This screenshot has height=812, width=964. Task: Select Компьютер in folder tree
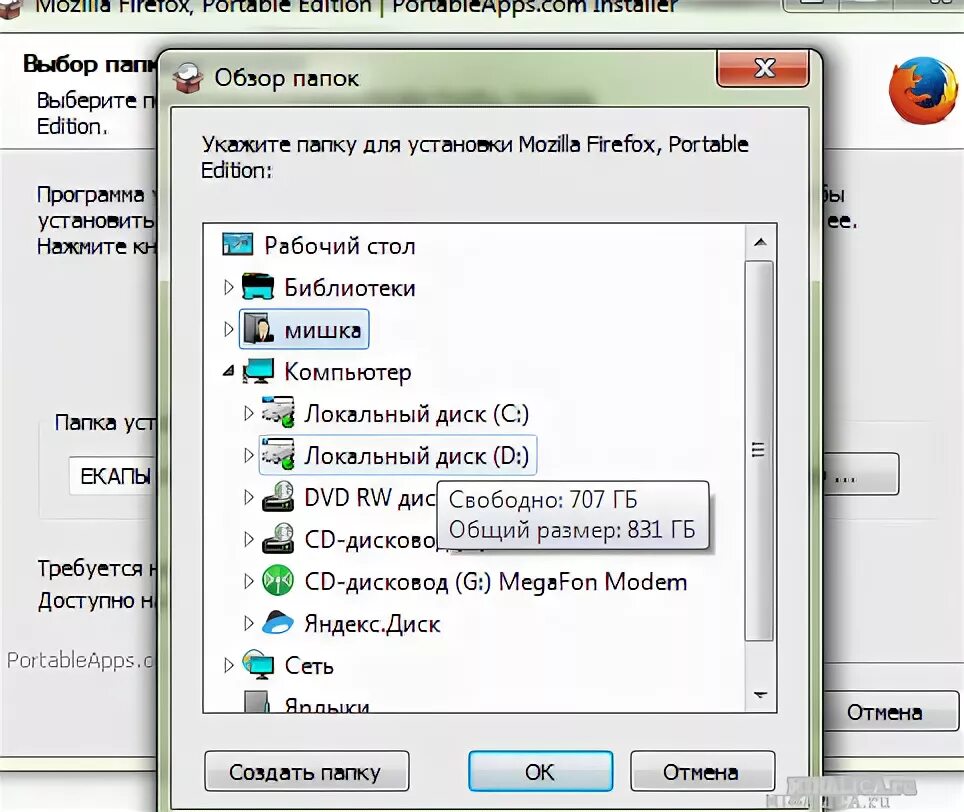[x=348, y=372]
